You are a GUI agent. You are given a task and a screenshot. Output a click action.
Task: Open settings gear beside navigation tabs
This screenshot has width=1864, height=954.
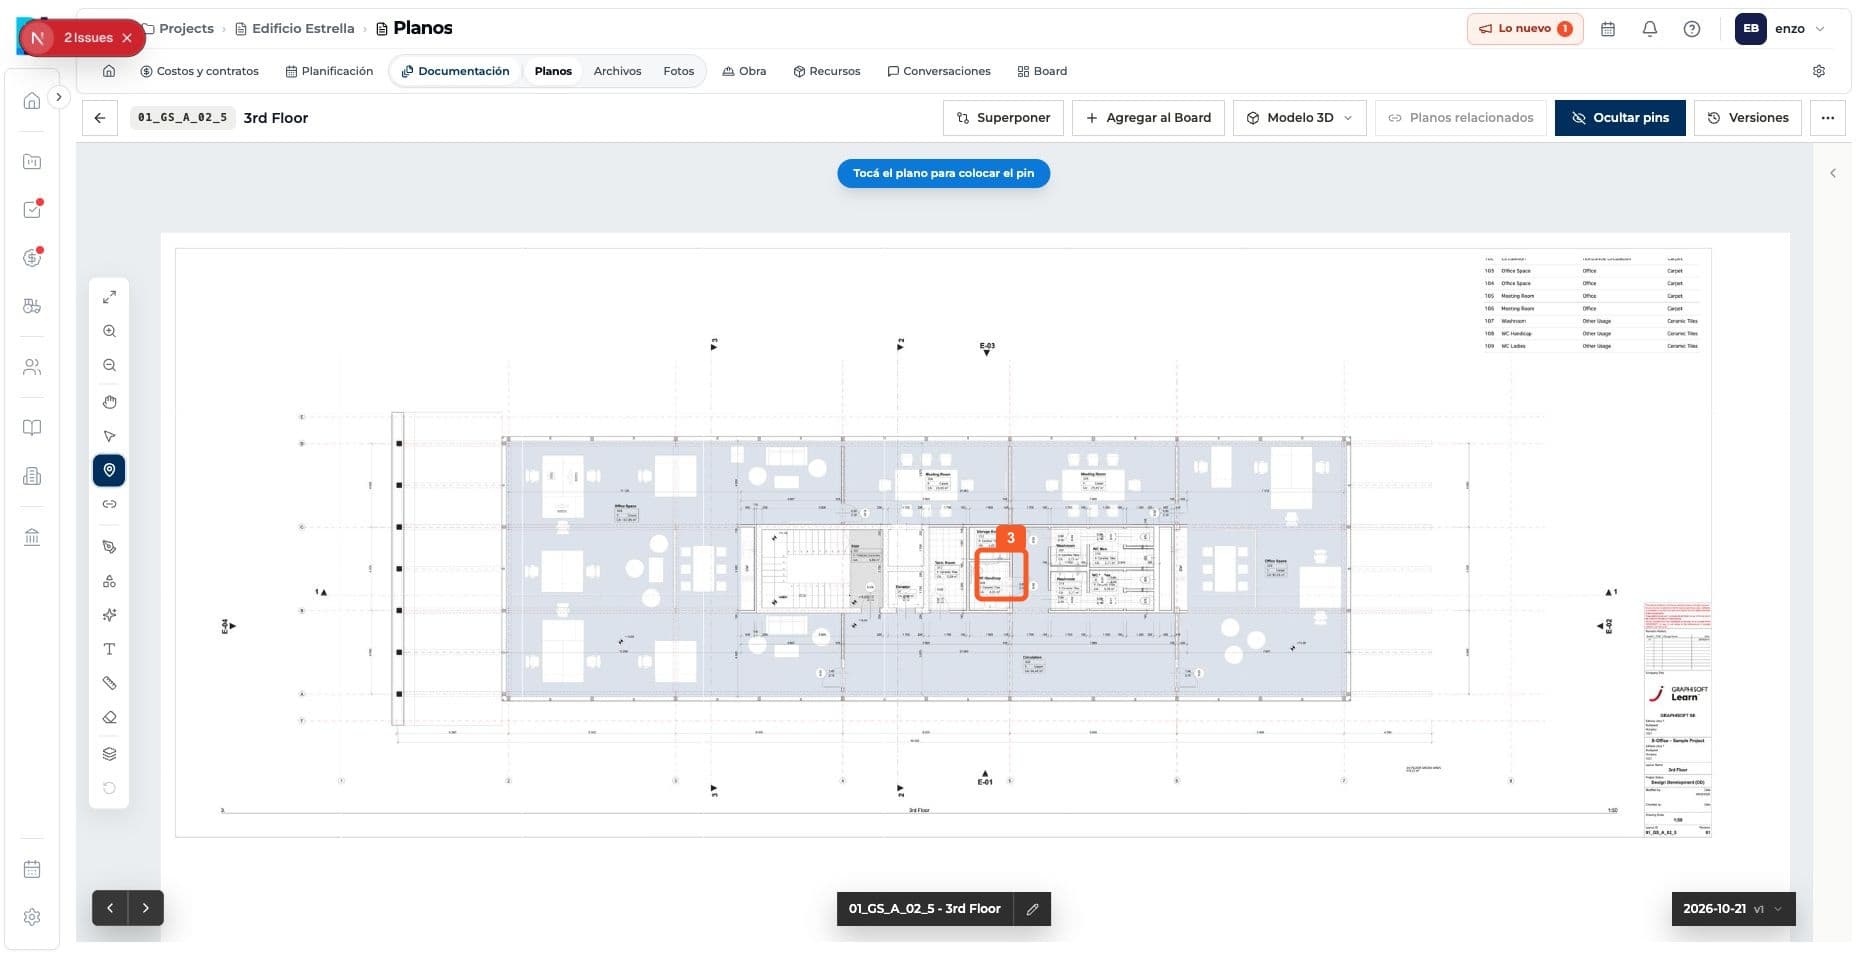pos(1819,71)
